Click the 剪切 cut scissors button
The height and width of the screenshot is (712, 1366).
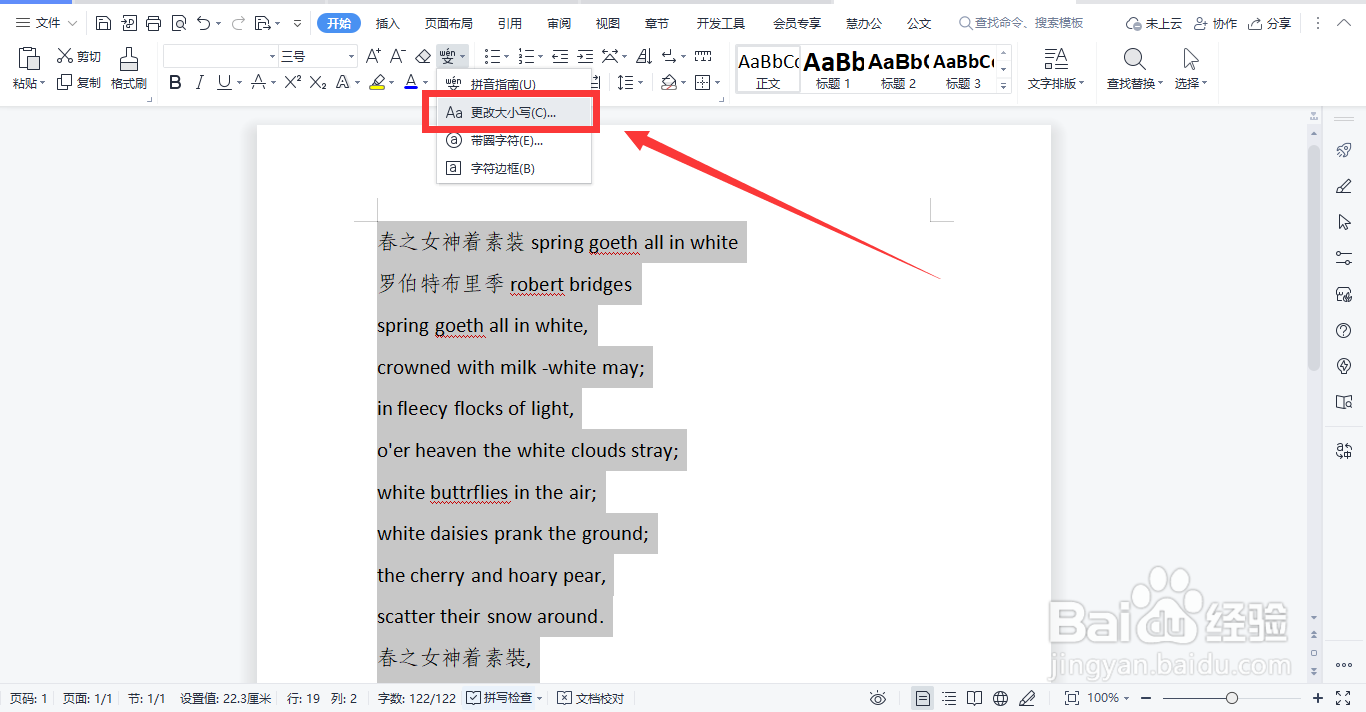click(x=78, y=57)
